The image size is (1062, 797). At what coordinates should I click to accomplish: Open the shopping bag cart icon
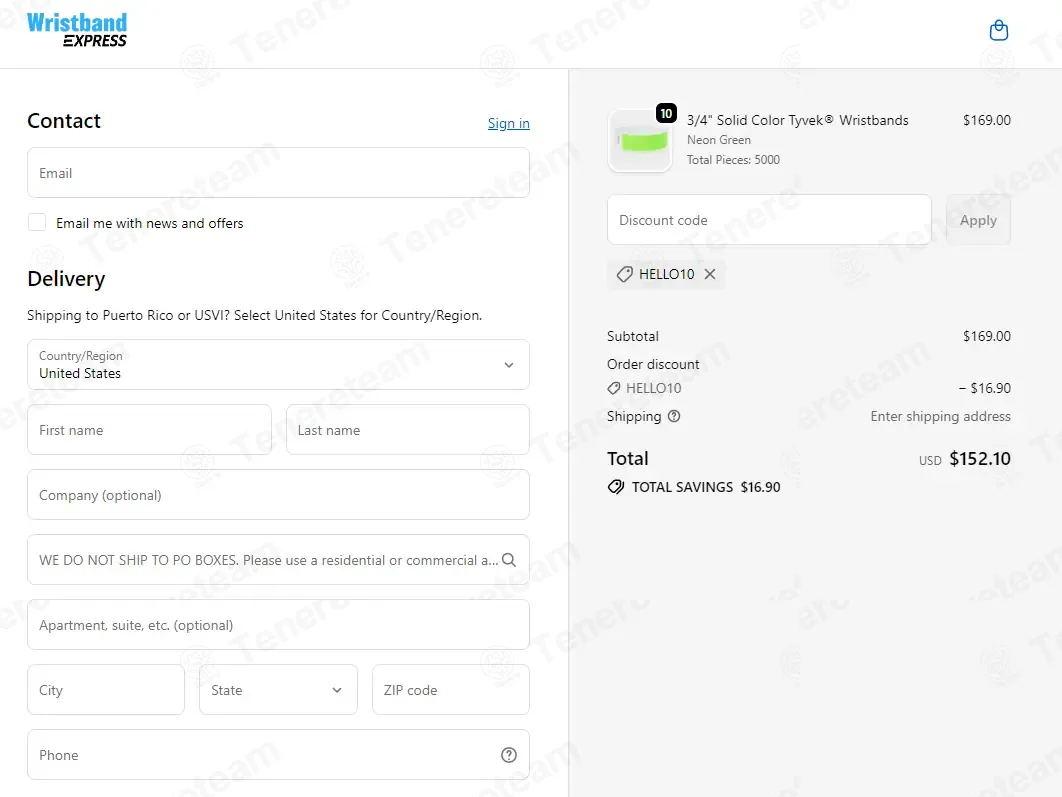998,30
